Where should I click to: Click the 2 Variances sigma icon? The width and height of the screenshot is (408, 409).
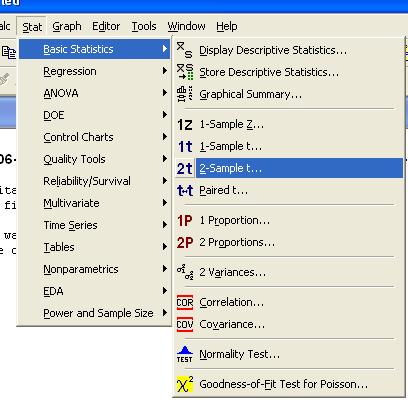(x=185, y=272)
